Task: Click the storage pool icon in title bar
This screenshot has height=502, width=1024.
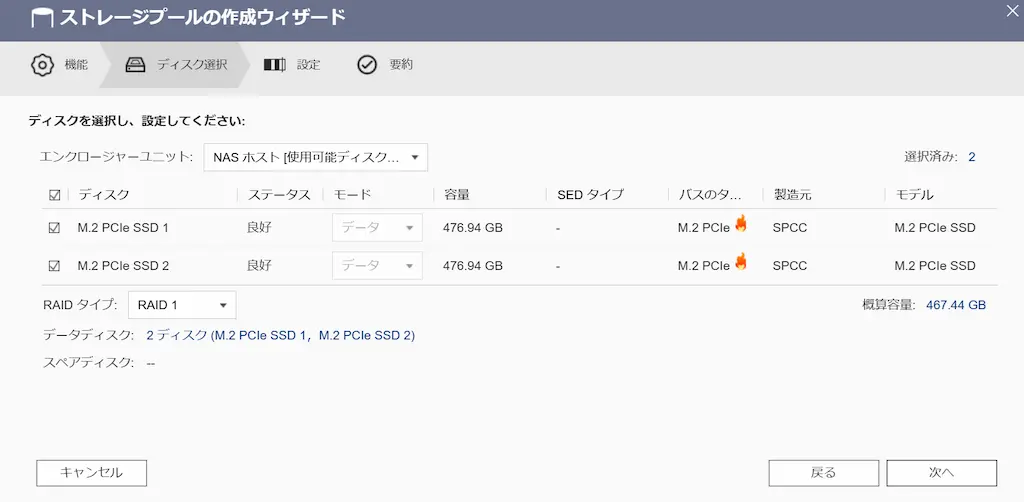Action: click(x=42, y=18)
